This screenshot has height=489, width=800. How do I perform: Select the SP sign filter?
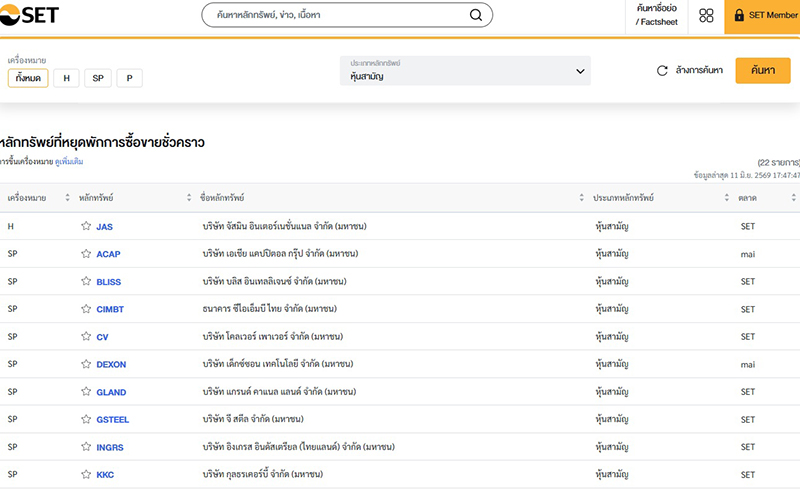point(98,78)
